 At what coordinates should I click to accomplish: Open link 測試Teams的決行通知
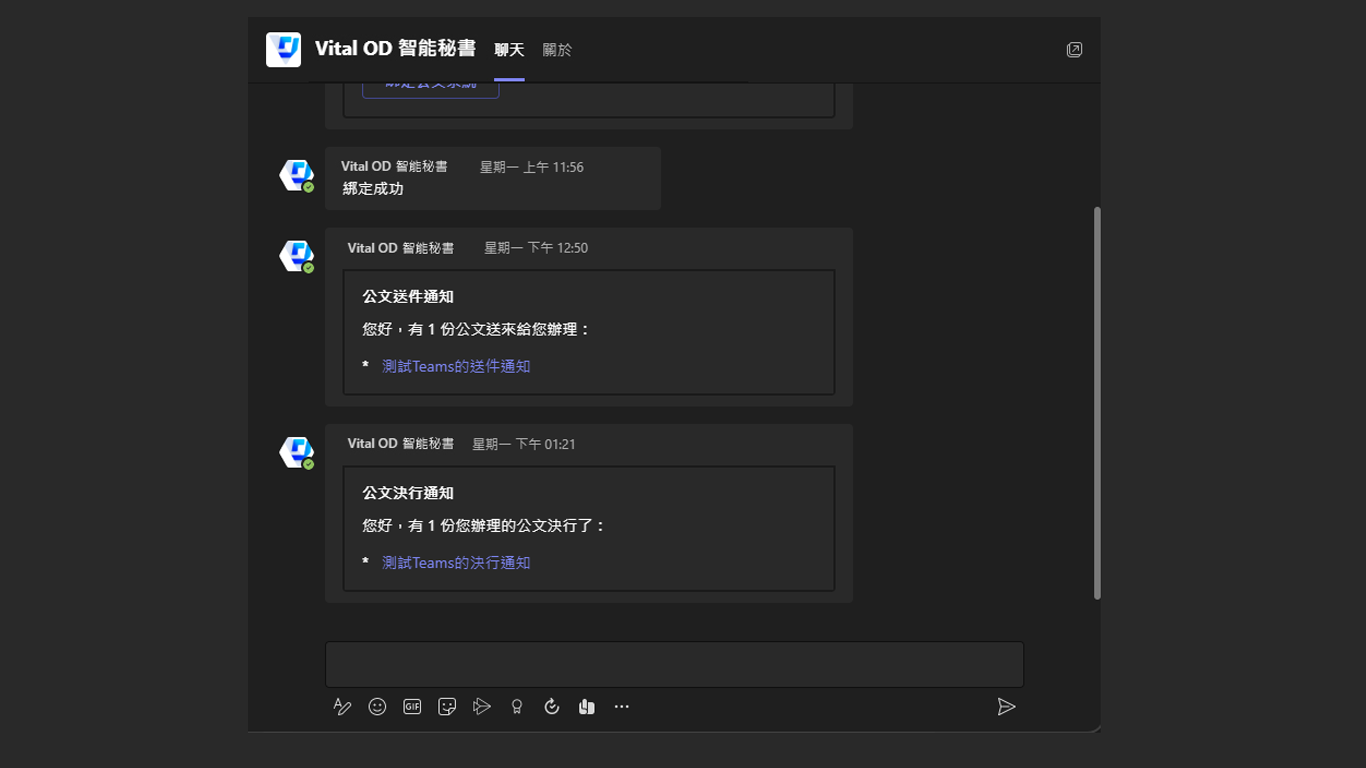(456, 563)
